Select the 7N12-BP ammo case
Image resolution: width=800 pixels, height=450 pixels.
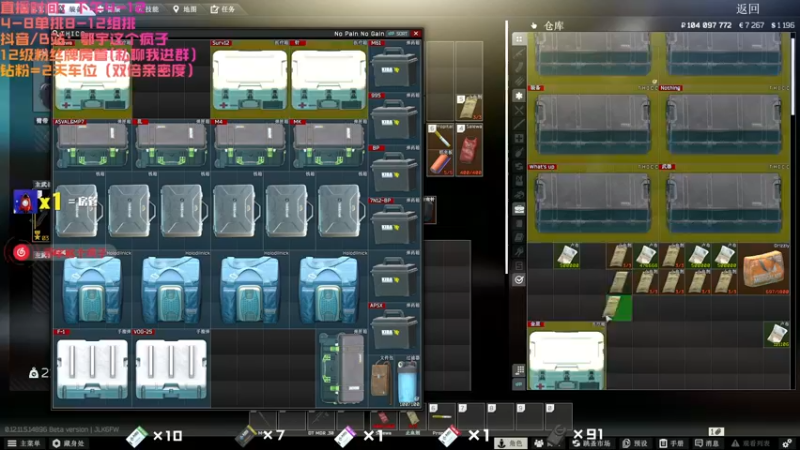pos(394,224)
